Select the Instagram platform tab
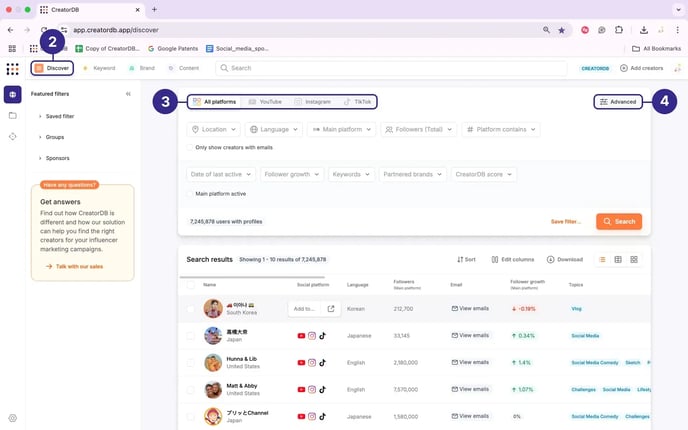The width and height of the screenshot is (688, 430). point(312,102)
